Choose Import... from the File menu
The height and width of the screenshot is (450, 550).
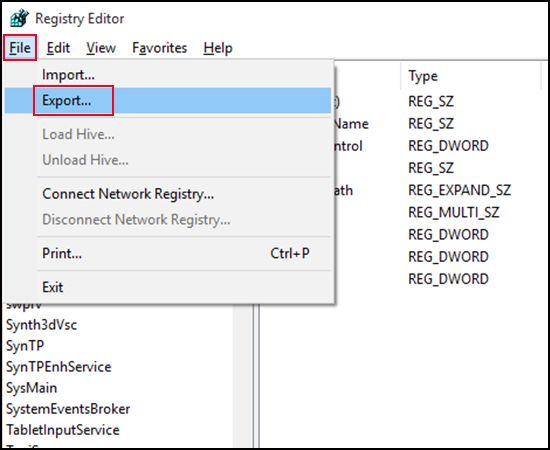pos(168,75)
